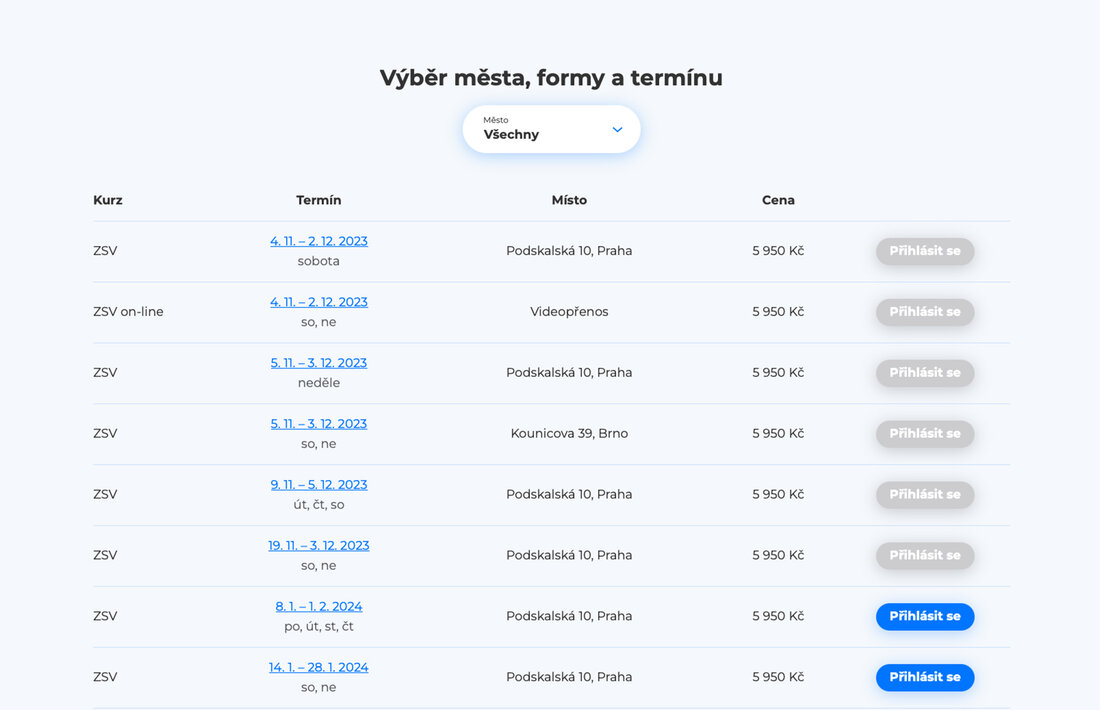Click the Cena column header
Viewport: 1100px width, 710px height.
778,200
